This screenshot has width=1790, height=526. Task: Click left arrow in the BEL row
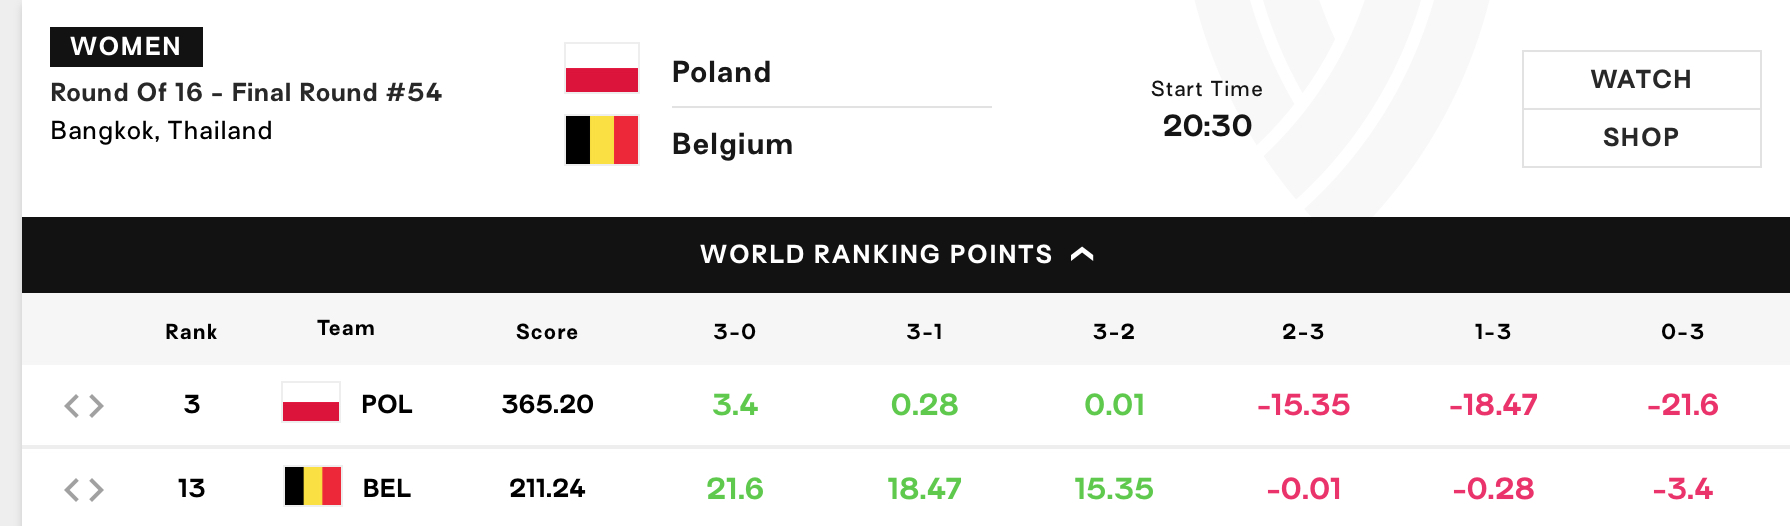[72, 489]
